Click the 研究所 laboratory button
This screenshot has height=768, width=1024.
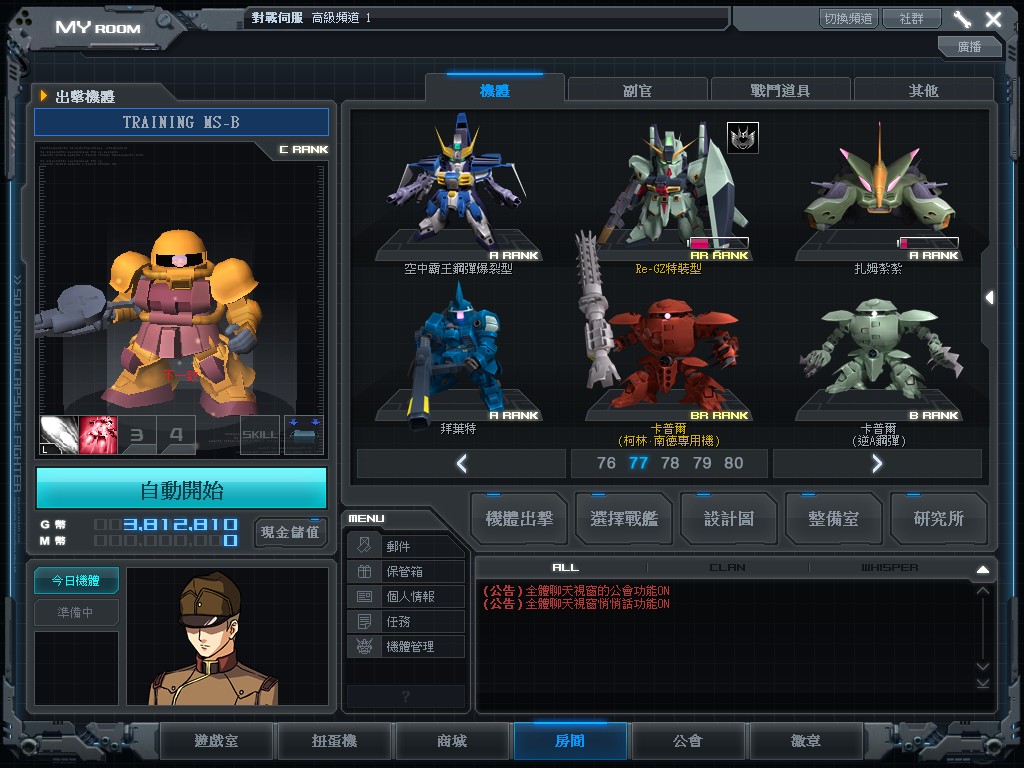[938, 519]
